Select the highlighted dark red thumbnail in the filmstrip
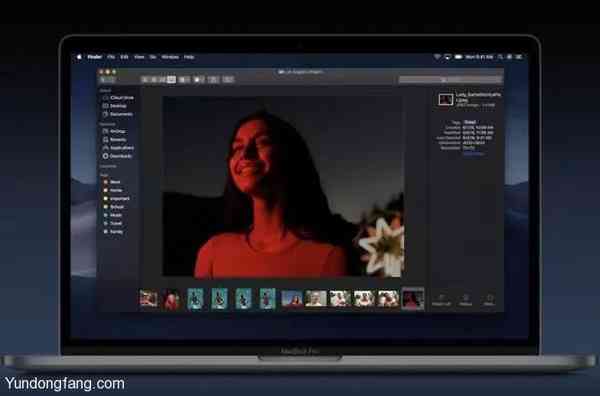The width and height of the screenshot is (600, 396). 412,298
